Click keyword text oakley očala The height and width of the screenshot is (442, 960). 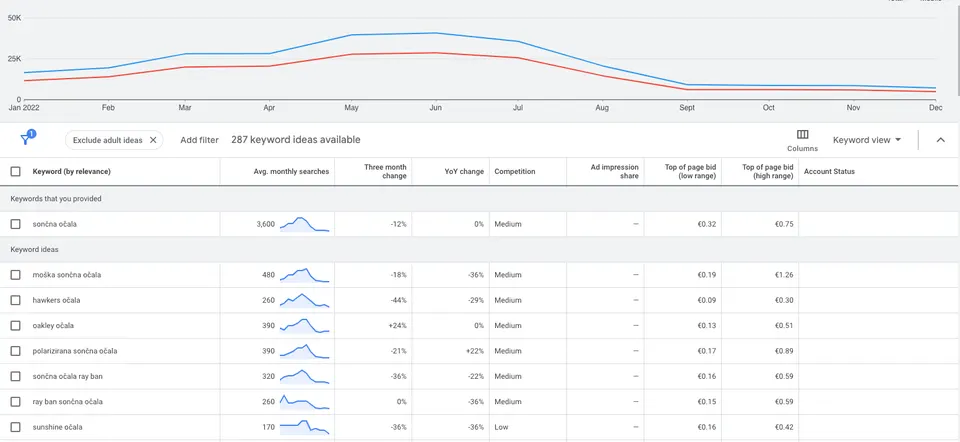point(53,326)
